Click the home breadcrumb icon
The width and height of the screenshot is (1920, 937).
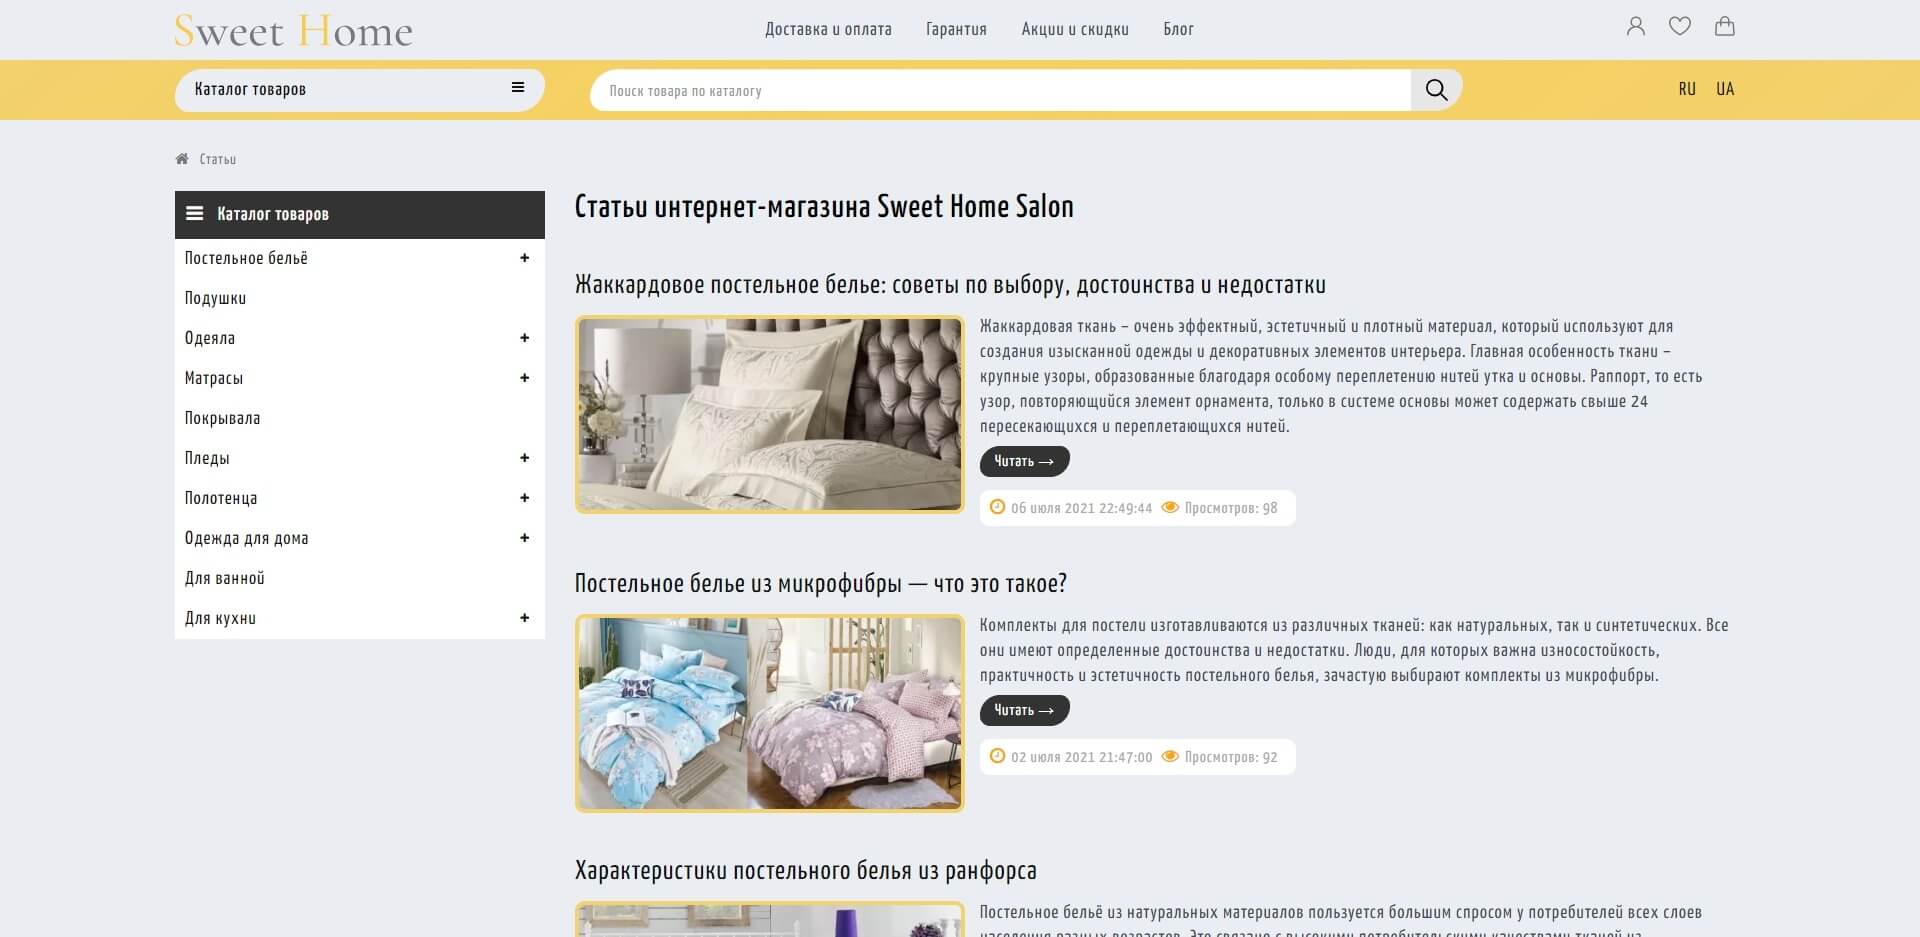point(182,159)
